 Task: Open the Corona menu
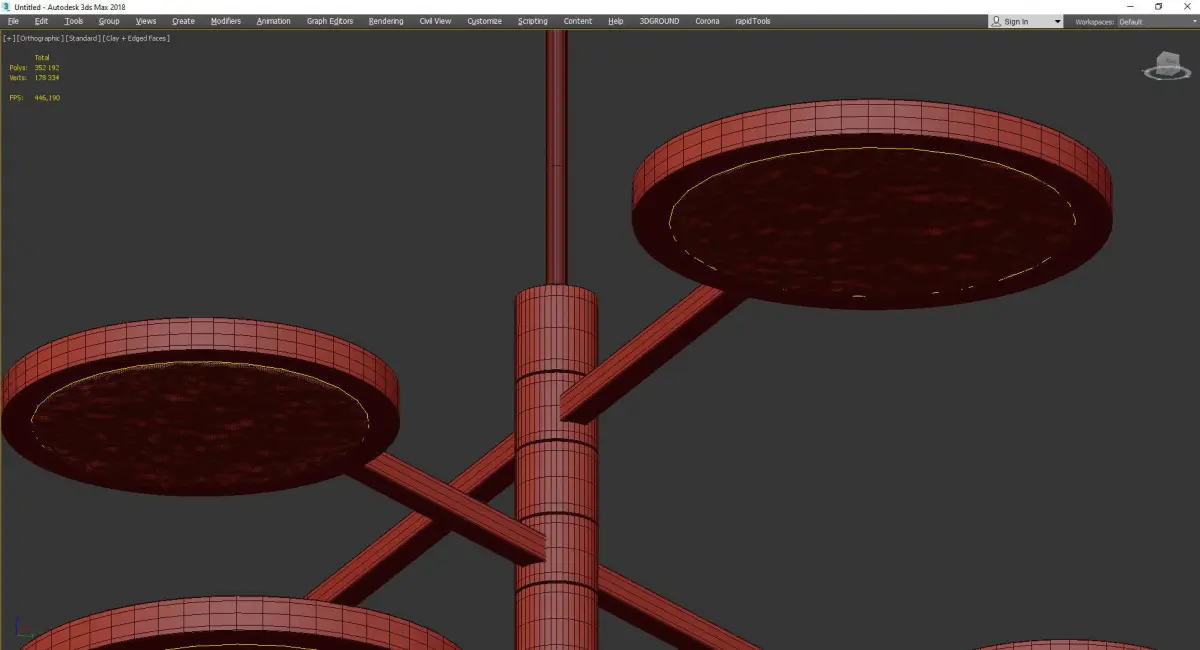coord(707,21)
